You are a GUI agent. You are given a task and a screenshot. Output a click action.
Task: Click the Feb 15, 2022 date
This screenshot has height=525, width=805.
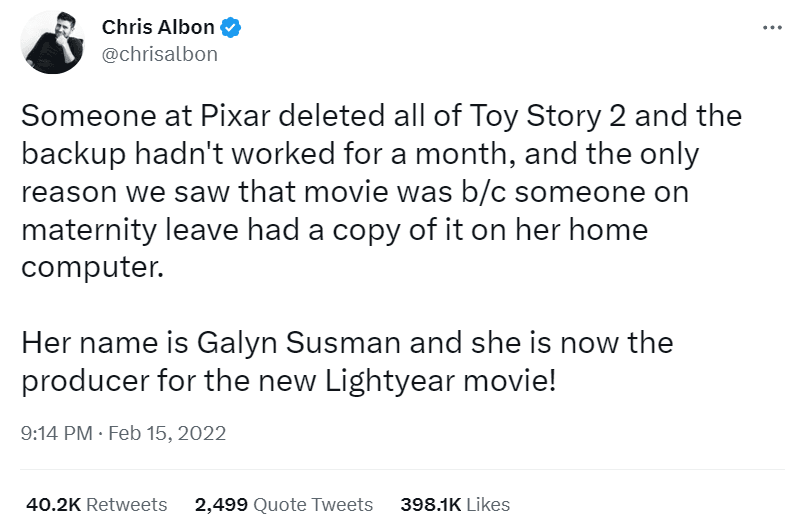coord(168,433)
